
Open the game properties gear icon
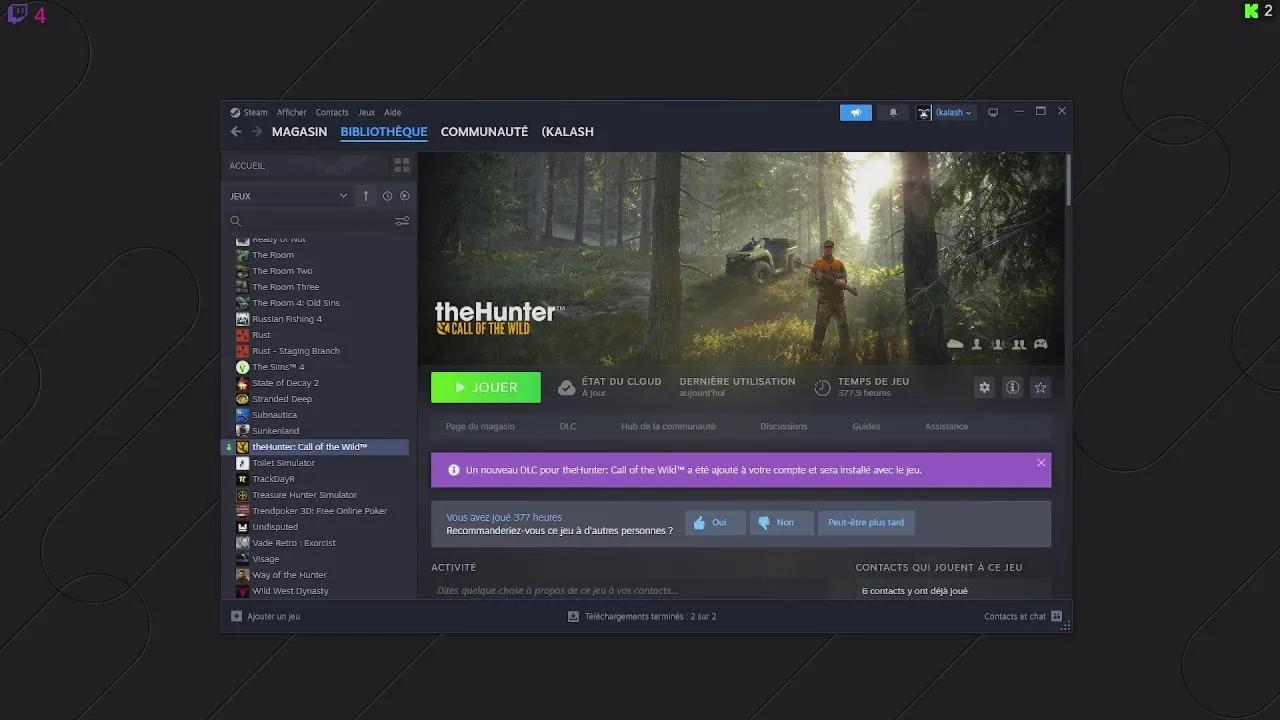click(x=984, y=387)
